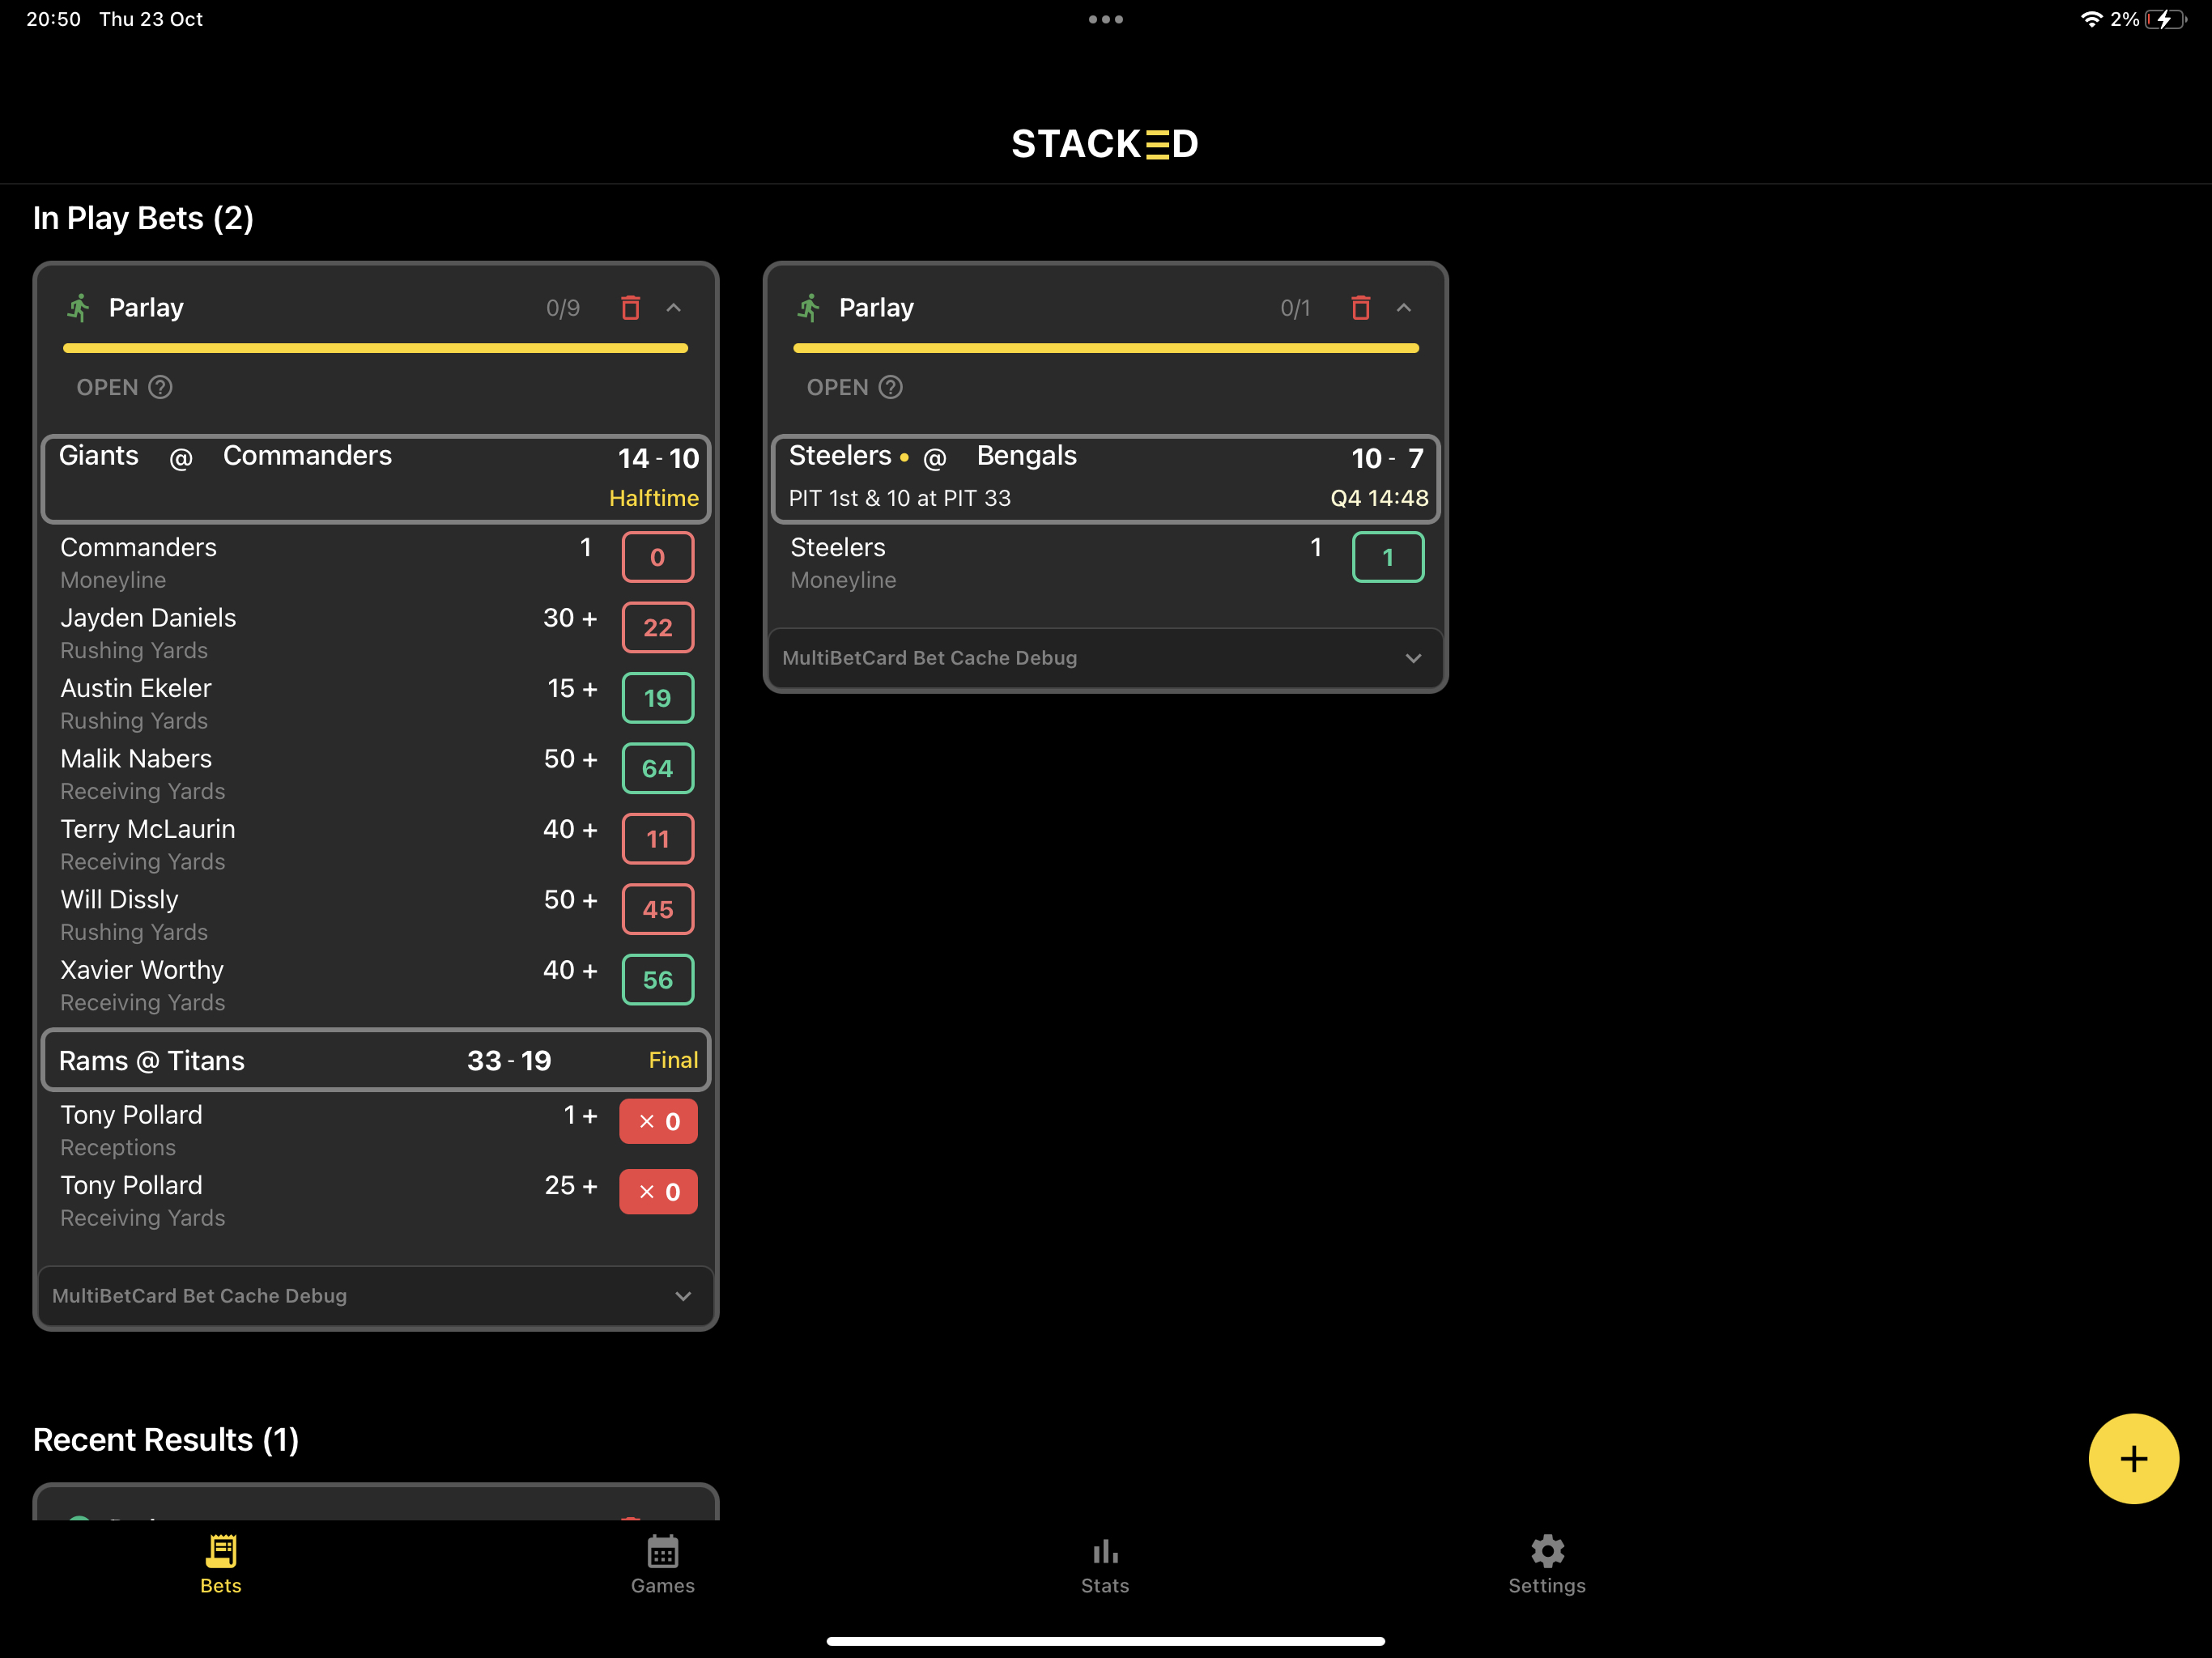The height and width of the screenshot is (1658, 2212).
Task: Collapse the 0/9 parlay card
Action: coord(674,307)
